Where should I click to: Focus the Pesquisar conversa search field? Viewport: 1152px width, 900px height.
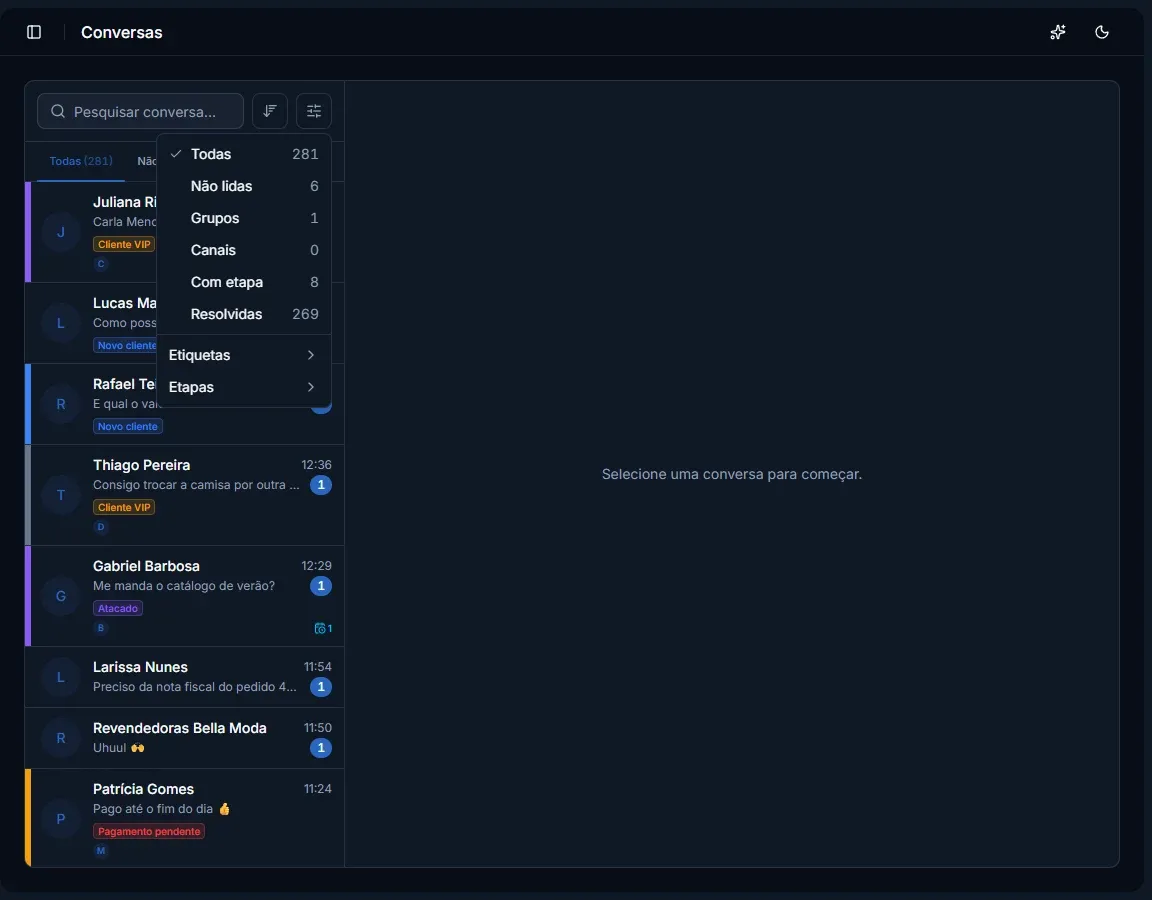(140, 111)
